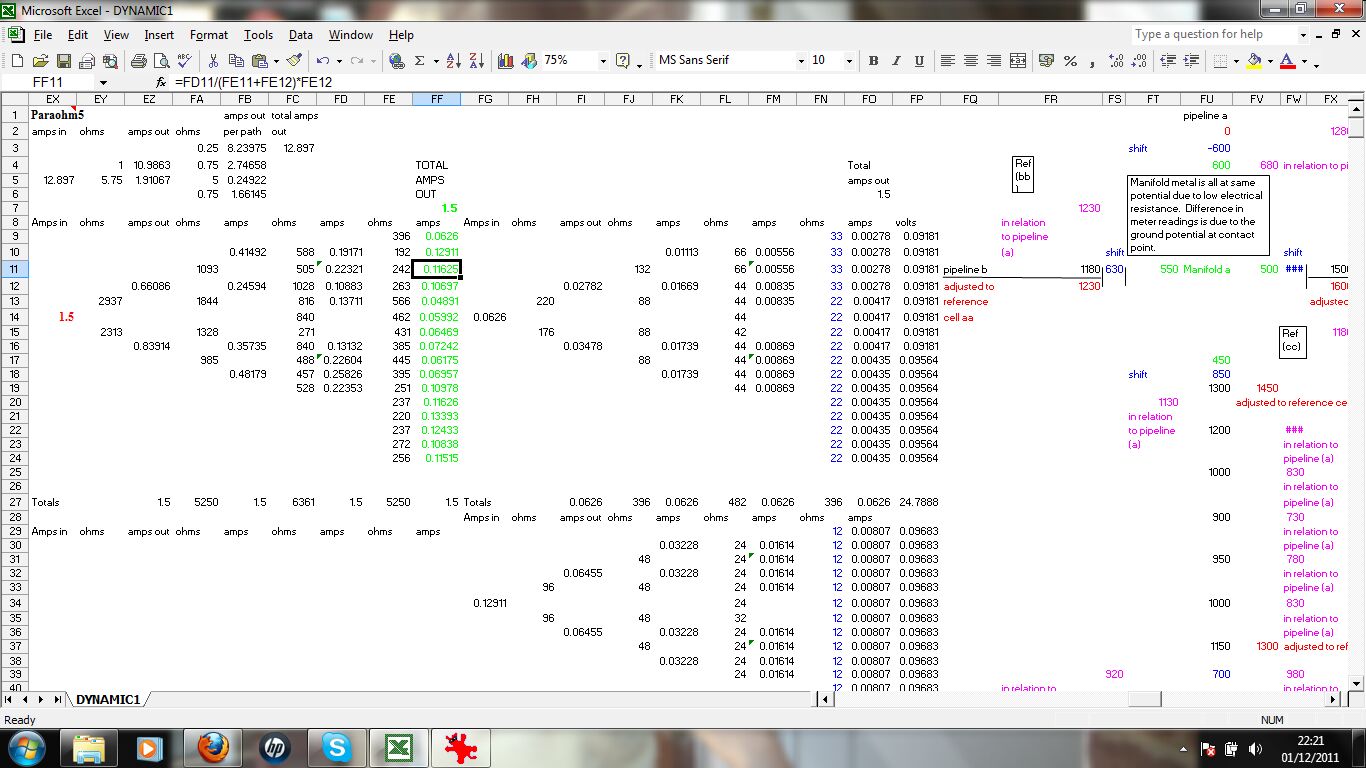
Task: Click the yellow Fill Color bucket
Action: pyautogui.click(x=1254, y=61)
